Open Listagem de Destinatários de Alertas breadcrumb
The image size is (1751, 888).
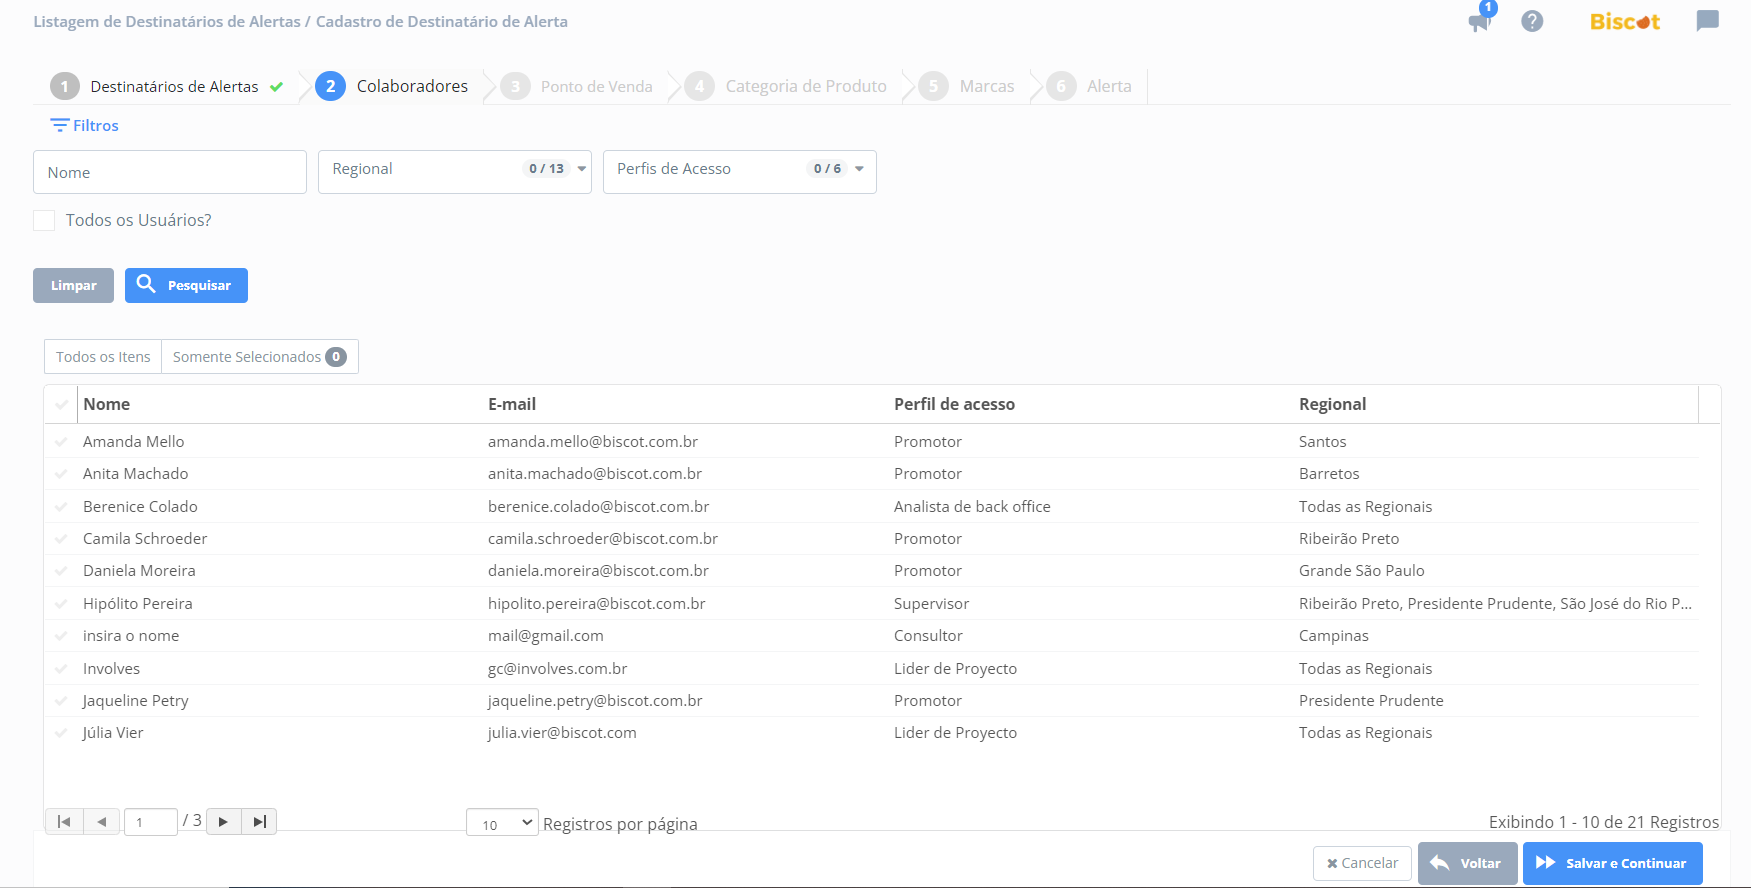click(167, 21)
